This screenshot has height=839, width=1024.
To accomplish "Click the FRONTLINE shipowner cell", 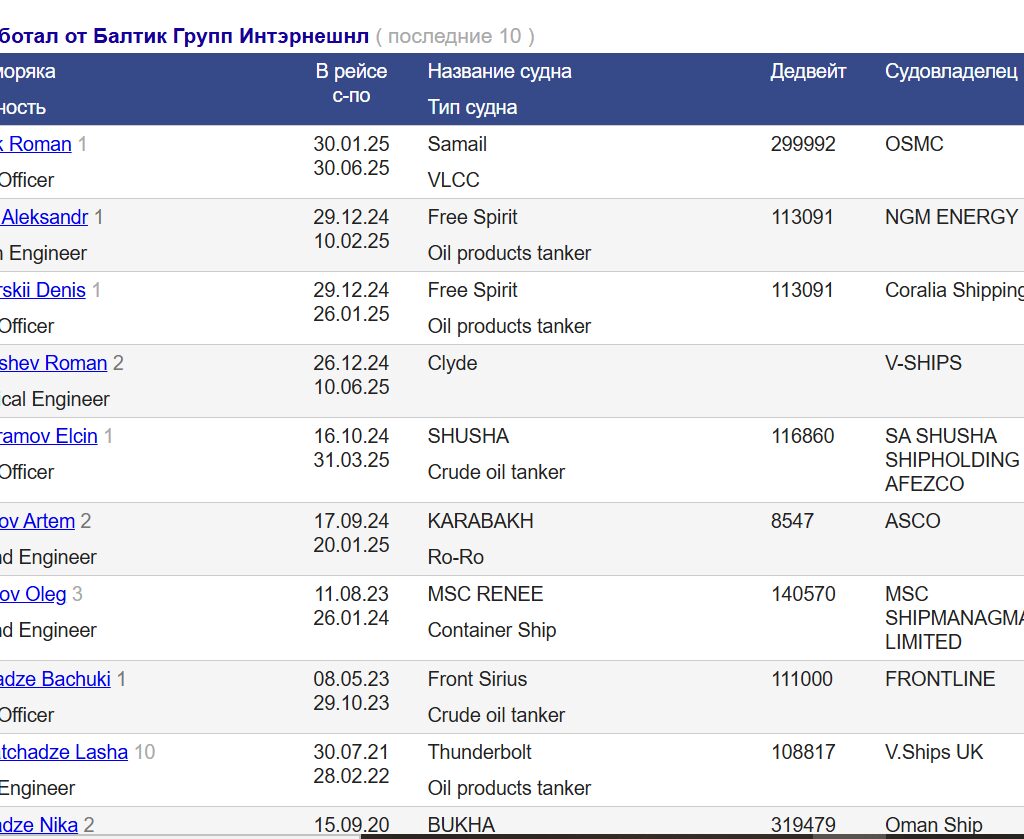I will pyautogui.click(x=939, y=679).
